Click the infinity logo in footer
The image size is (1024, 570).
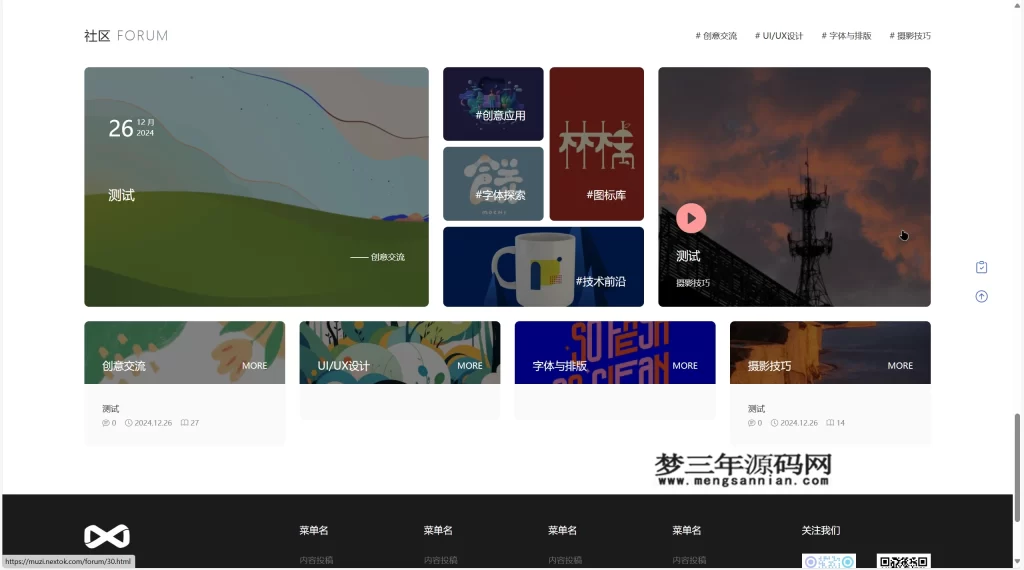click(x=107, y=537)
